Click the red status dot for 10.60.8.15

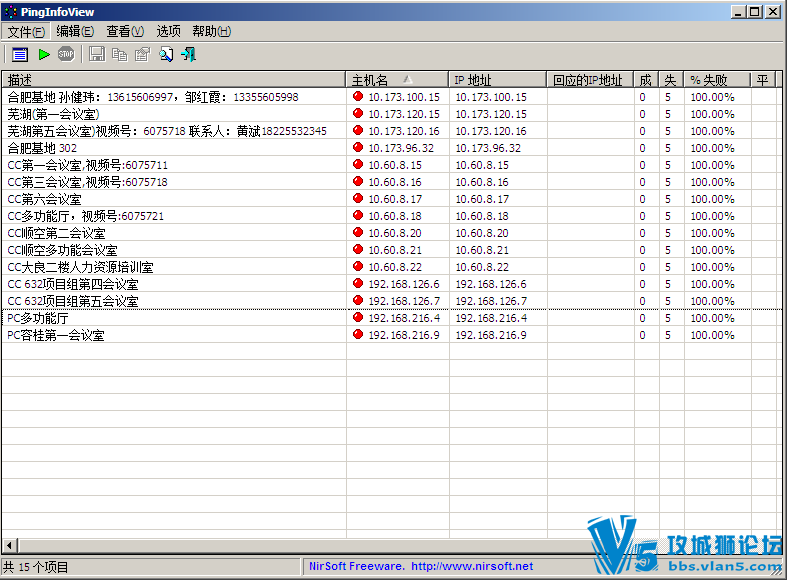coord(358,165)
